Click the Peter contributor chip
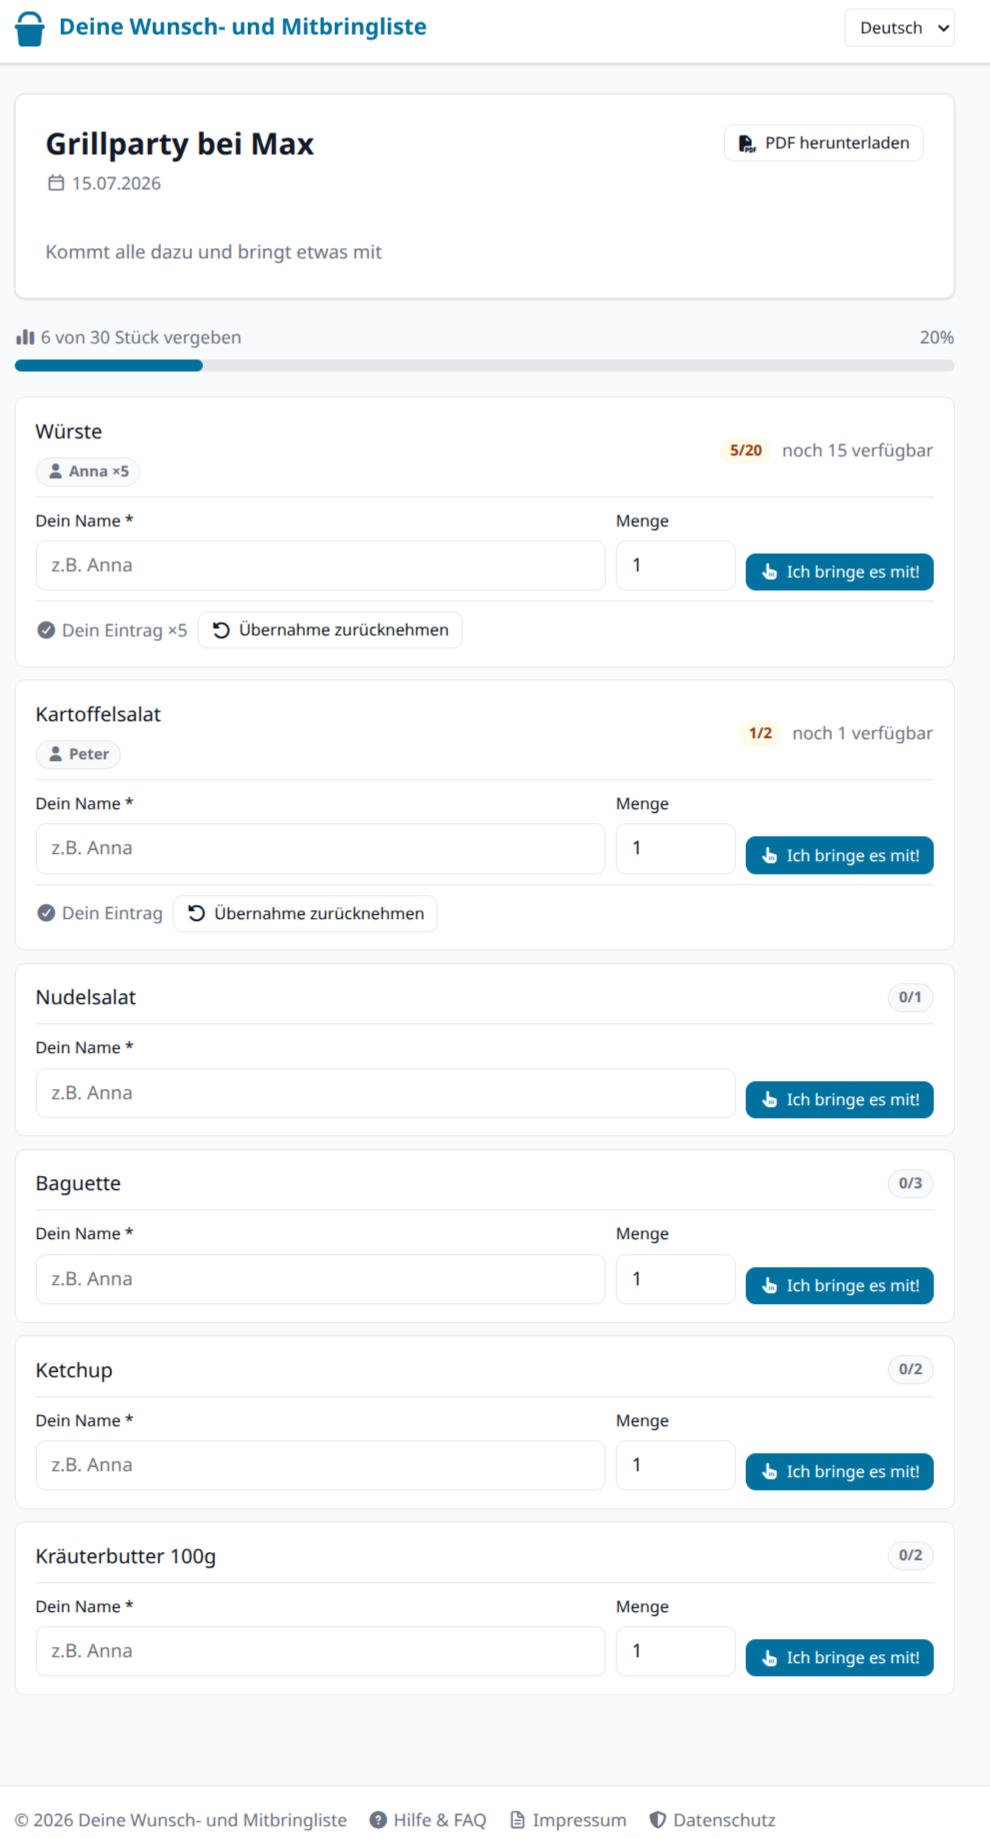990x1839 pixels. (x=78, y=754)
